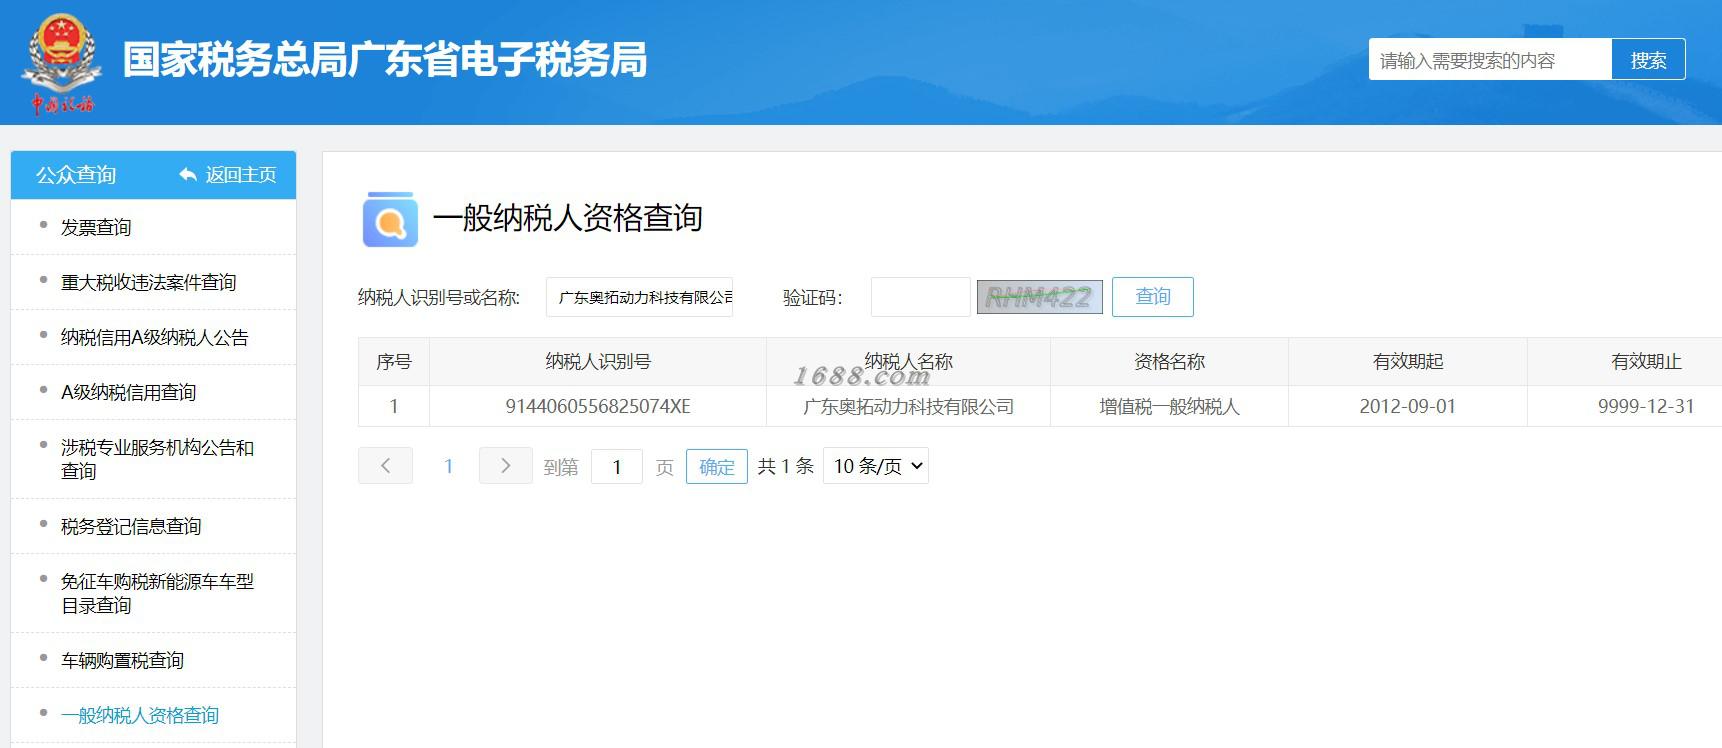This screenshot has width=1722, height=748.
Task: Click the 确定 pagination button
Action: click(716, 467)
